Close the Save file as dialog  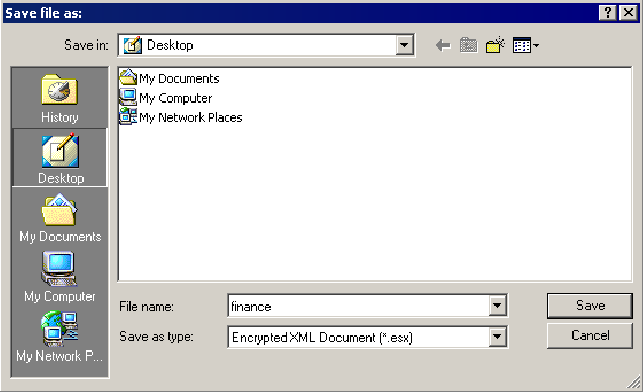tap(628, 13)
